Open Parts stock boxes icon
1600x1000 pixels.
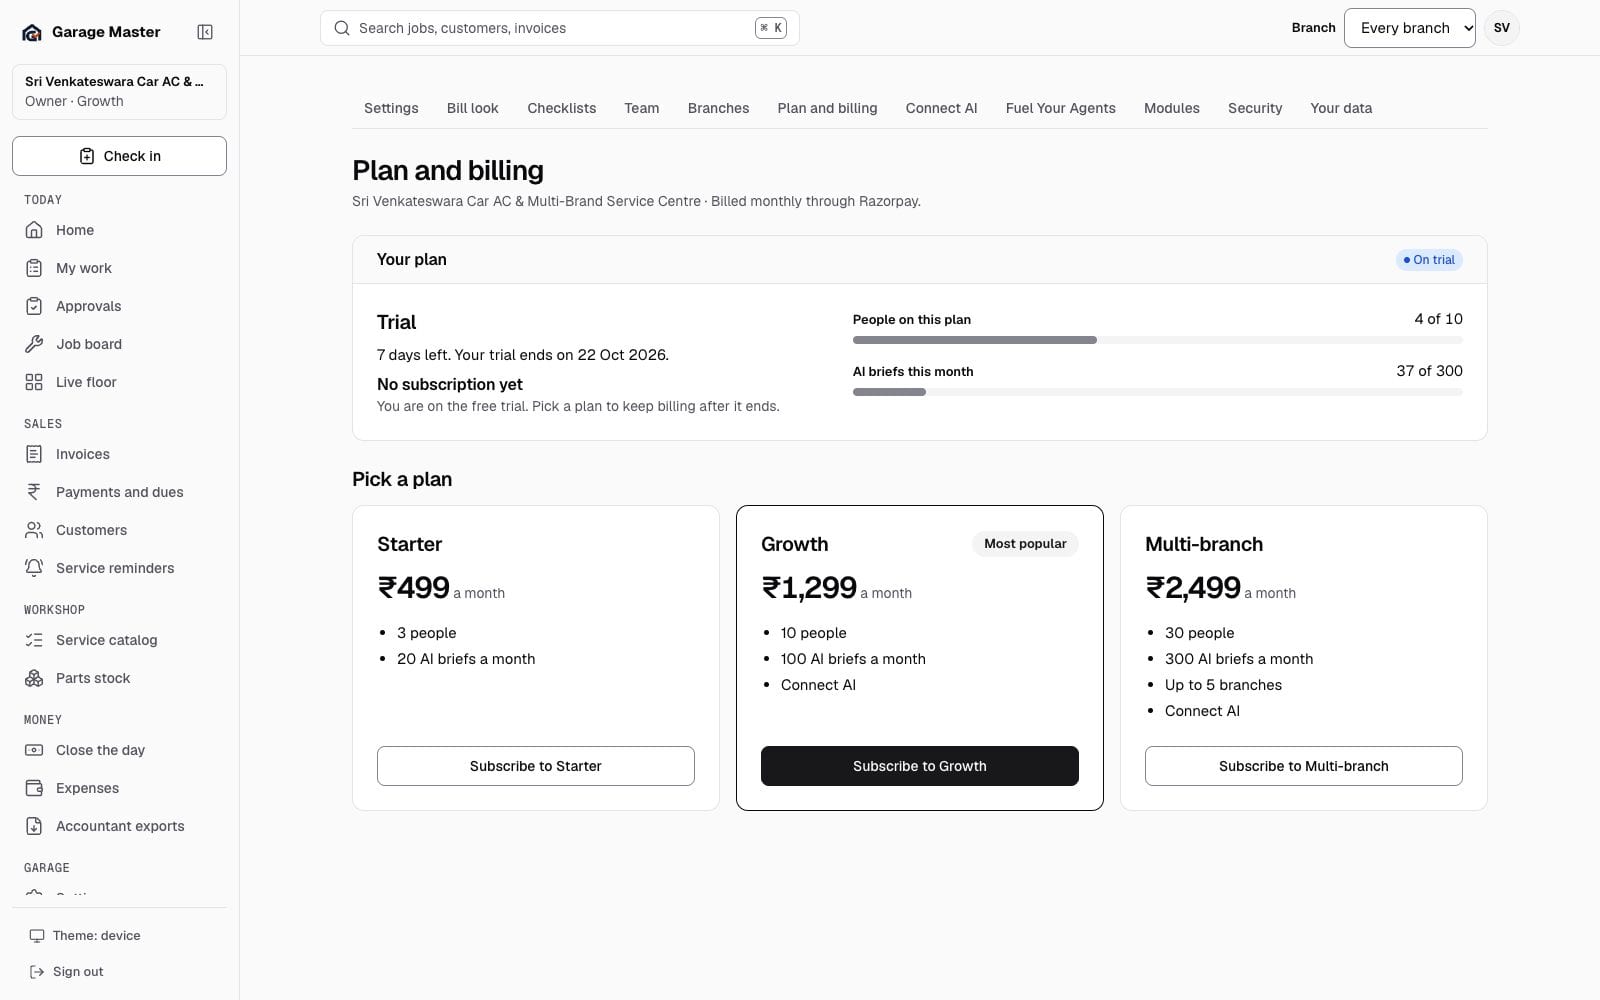(34, 678)
